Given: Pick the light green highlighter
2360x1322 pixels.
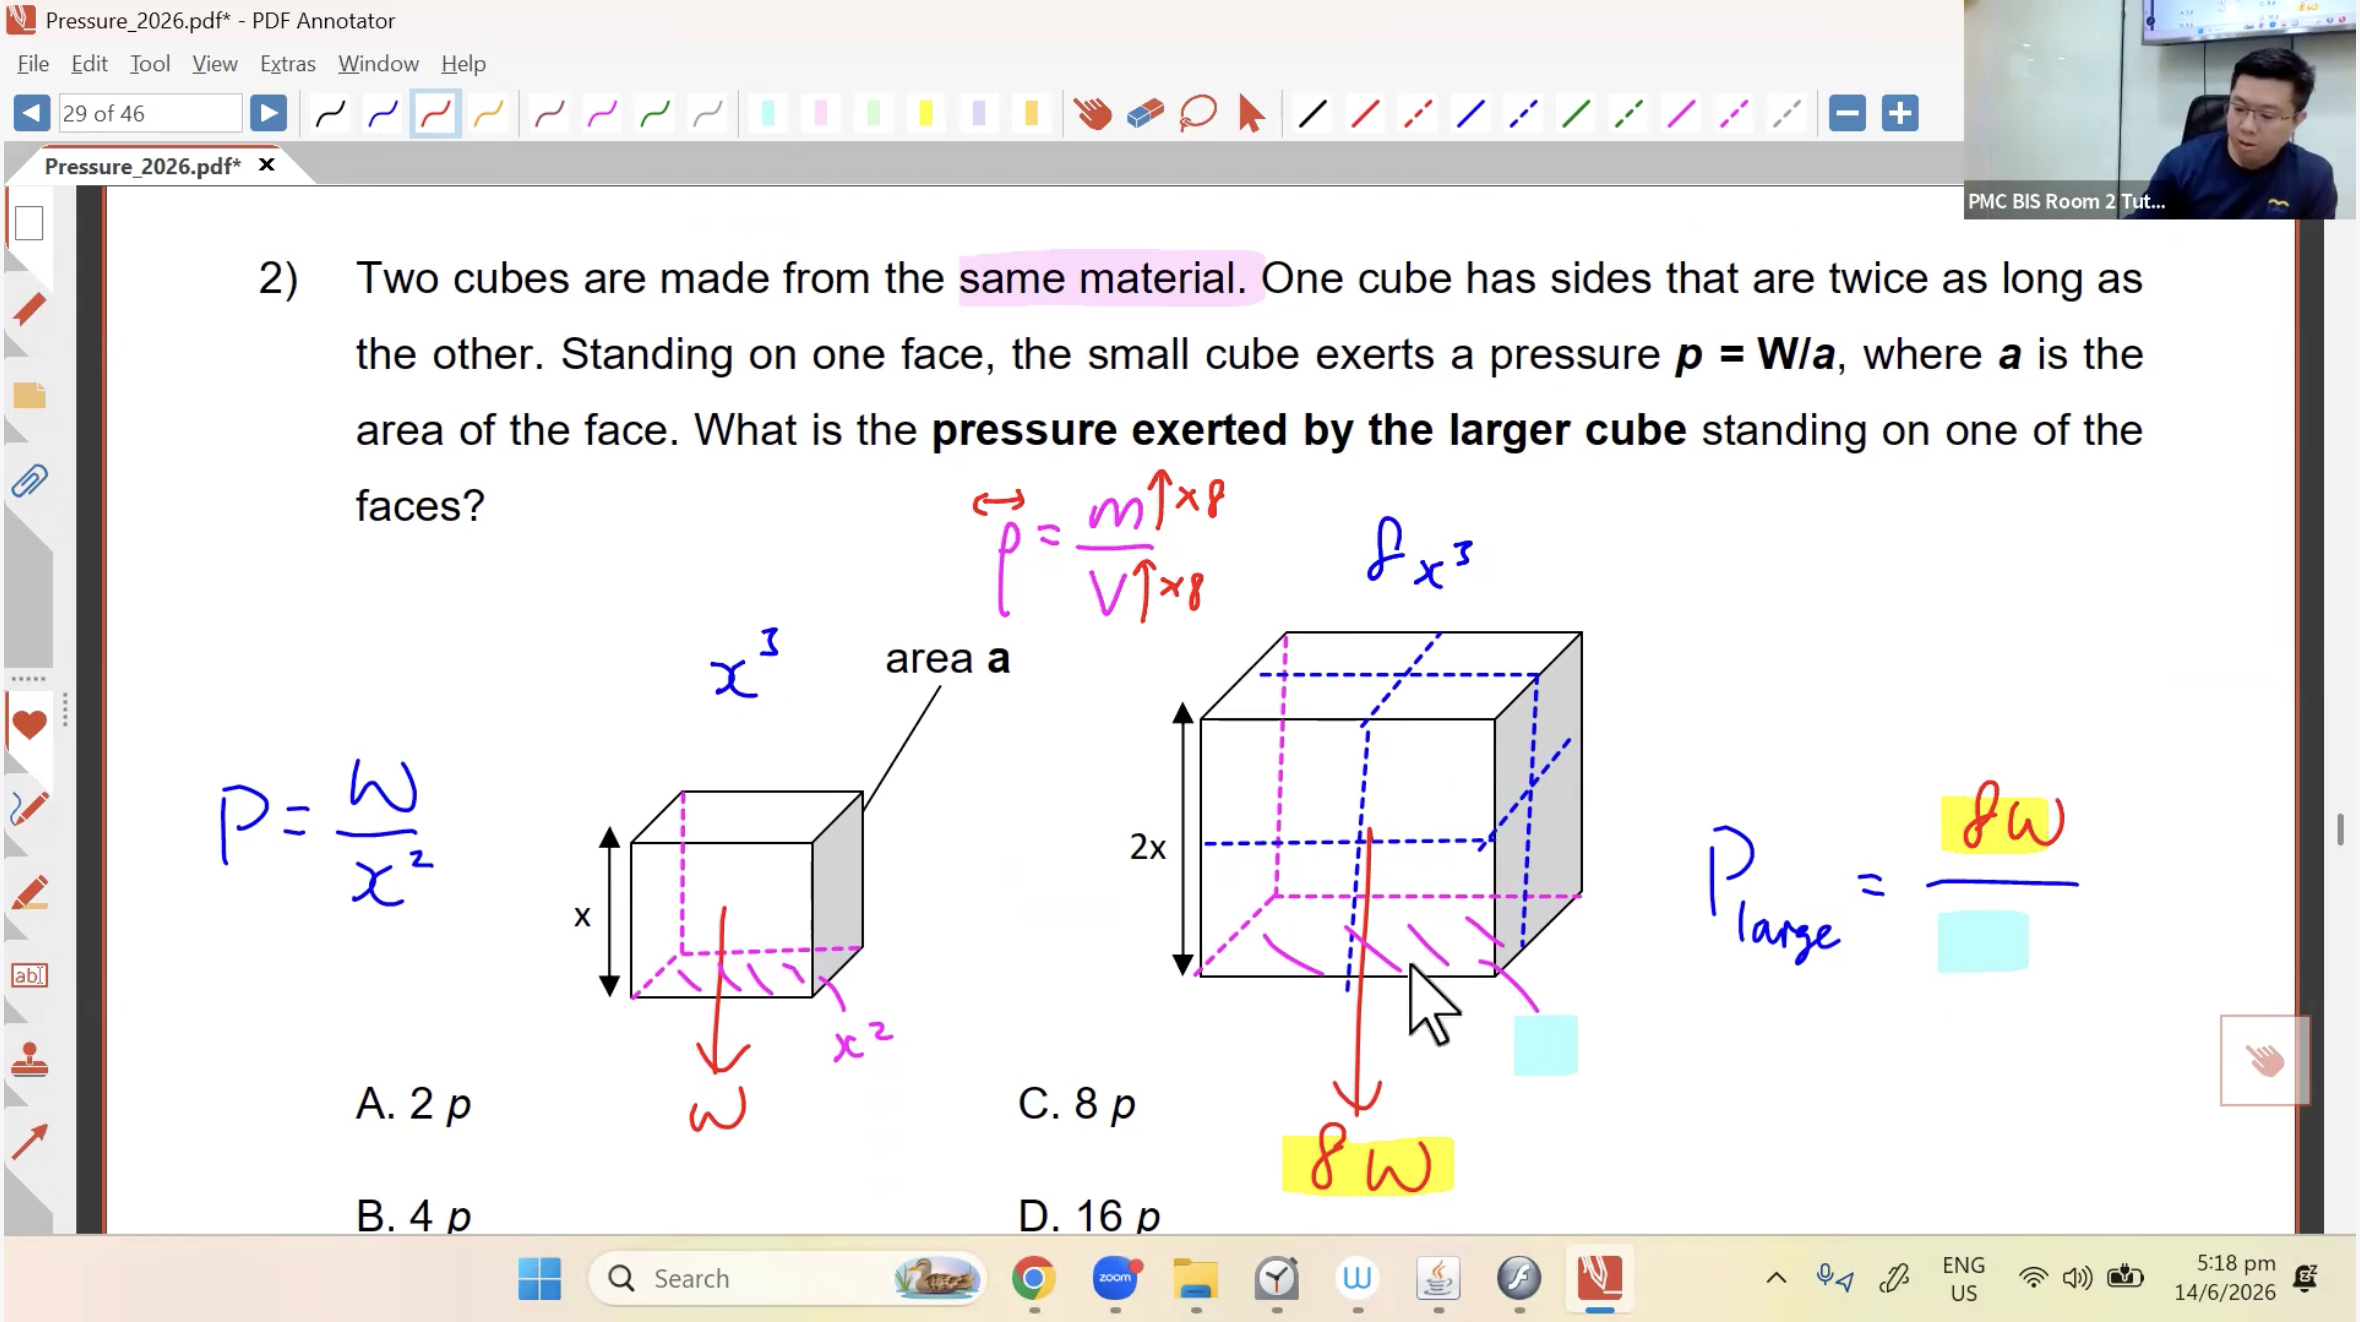Looking at the screenshot, I should (x=873, y=114).
